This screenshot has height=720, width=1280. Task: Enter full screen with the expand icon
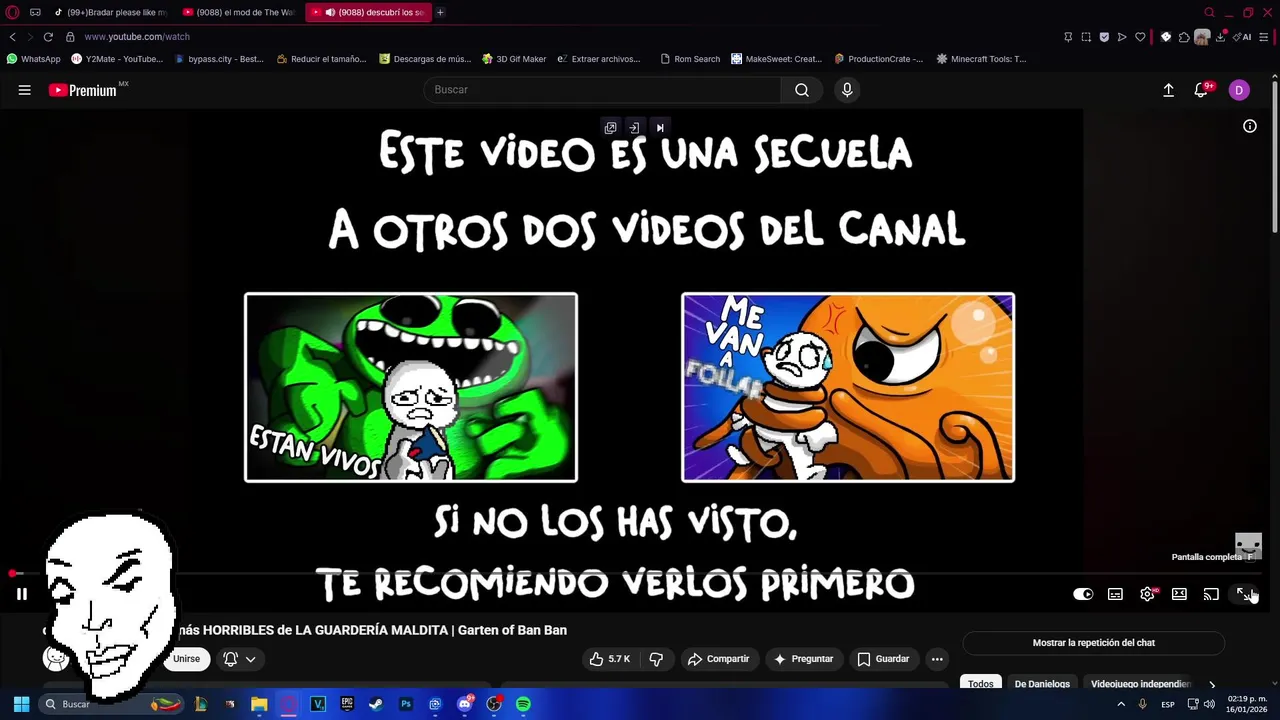pos(1243,594)
